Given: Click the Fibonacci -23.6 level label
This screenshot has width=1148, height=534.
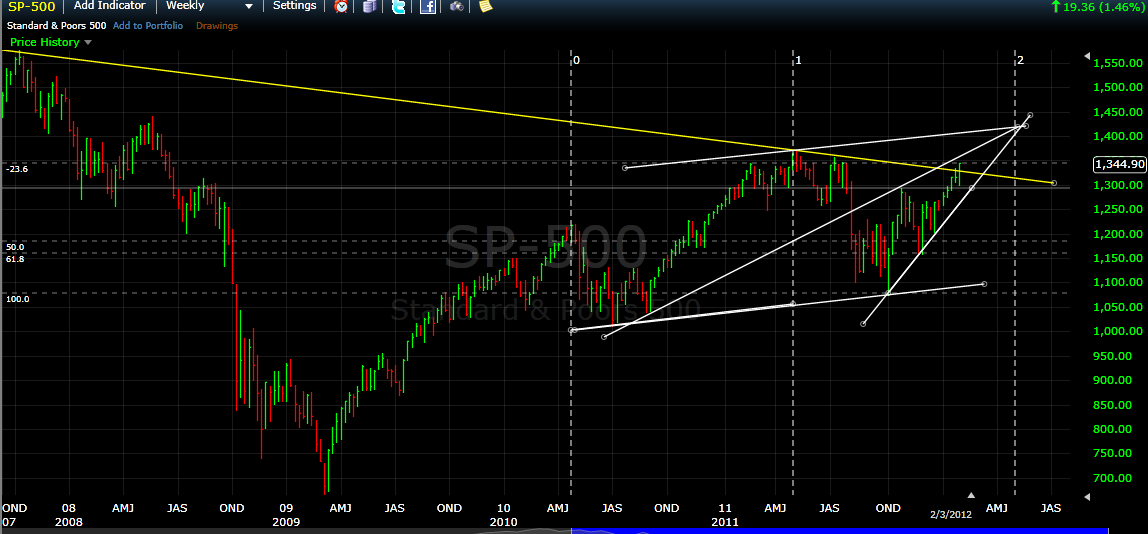Looking at the screenshot, I should (16, 168).
